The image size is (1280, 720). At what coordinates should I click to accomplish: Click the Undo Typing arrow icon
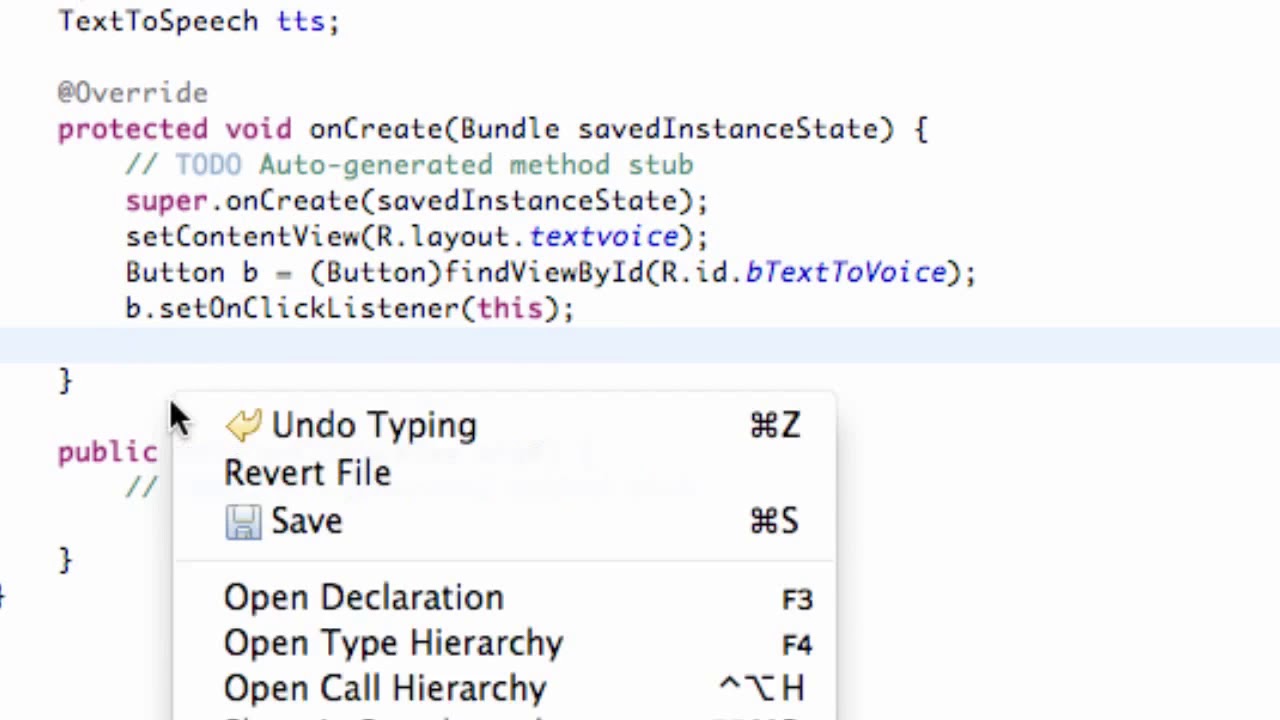(243, 426)
